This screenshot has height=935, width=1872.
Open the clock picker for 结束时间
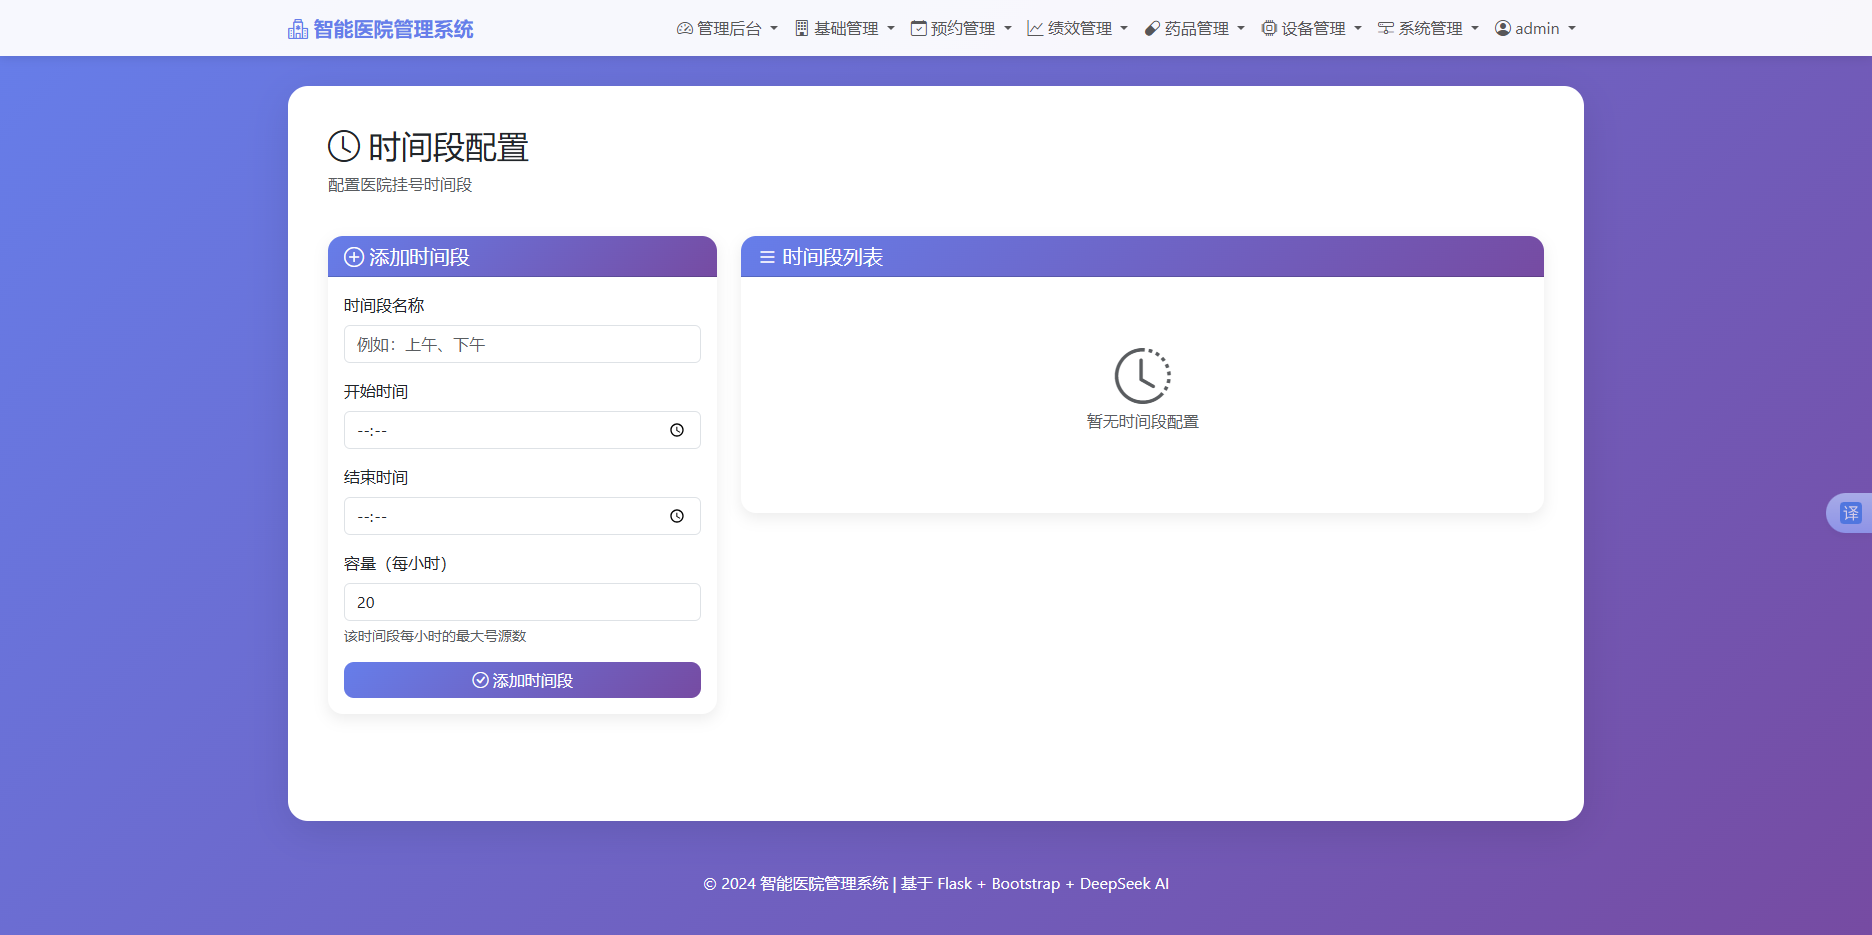pos(677,516)
